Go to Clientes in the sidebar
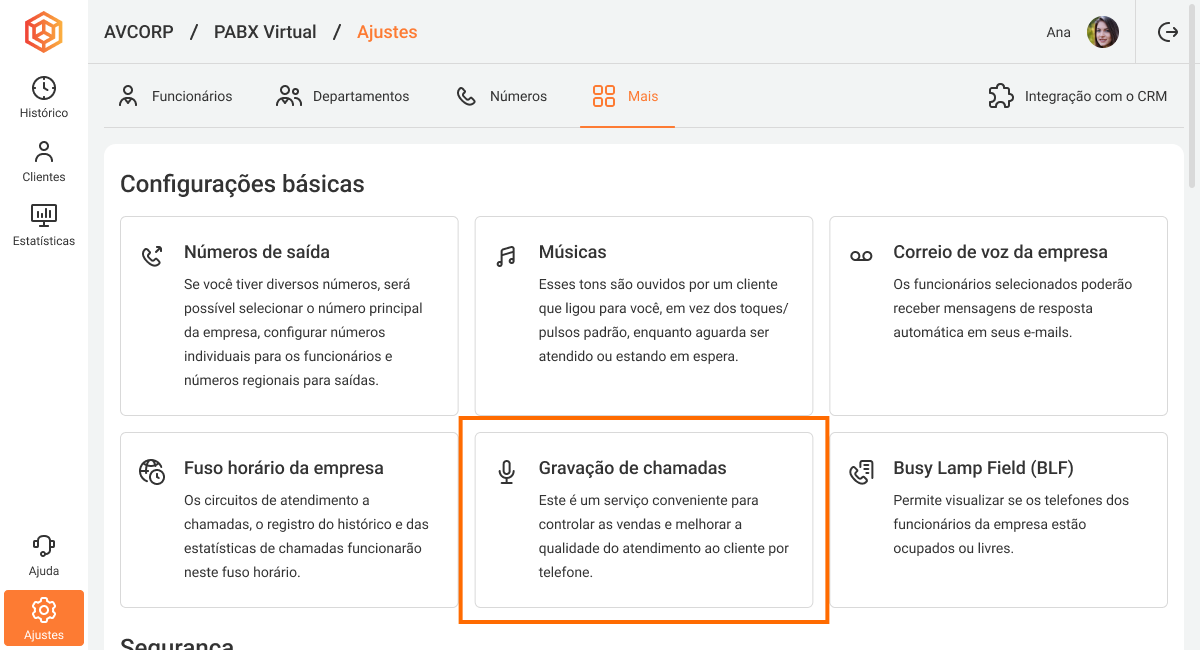 tap(44, 161)
